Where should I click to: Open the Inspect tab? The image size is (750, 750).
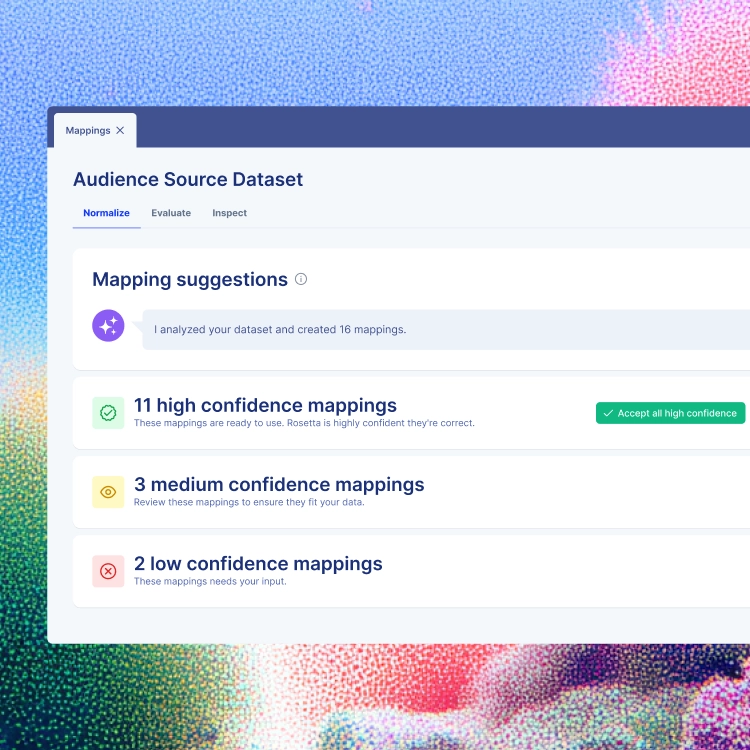pyautogui.click(x=230, y=213)
